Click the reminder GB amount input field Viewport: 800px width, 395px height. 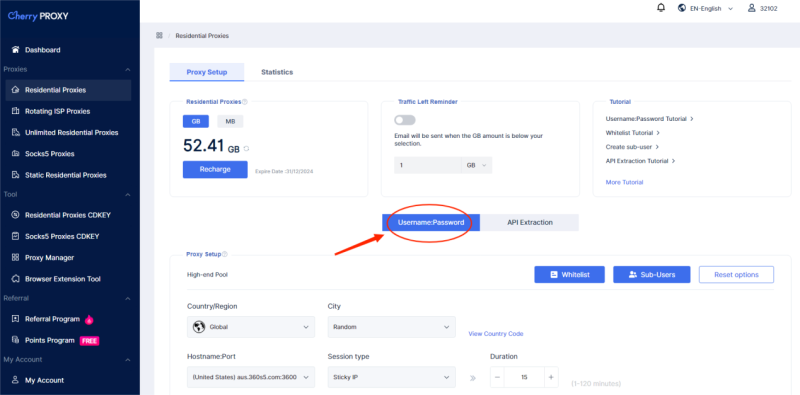coord(428,165)
